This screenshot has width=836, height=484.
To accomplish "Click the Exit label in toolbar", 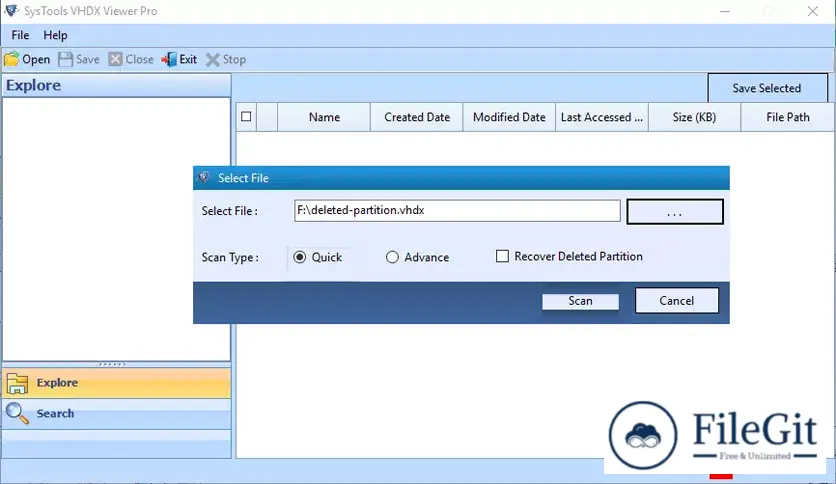I will (188, 59).
